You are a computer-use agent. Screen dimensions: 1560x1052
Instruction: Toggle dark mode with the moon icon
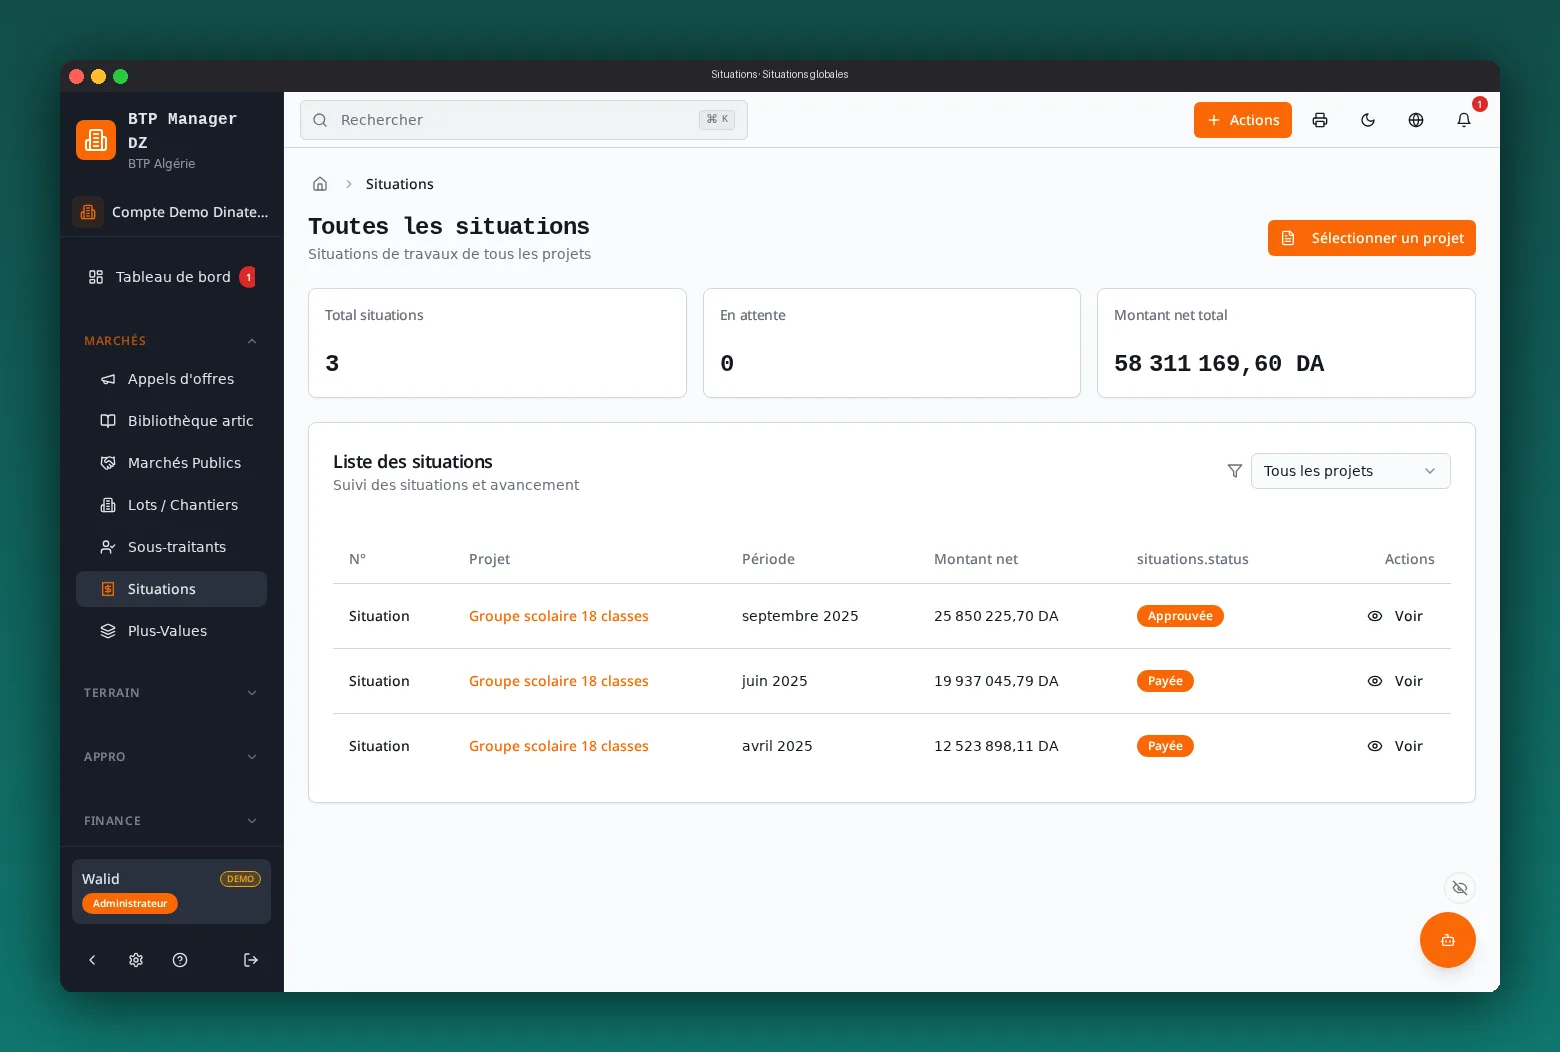(1368, 120)
